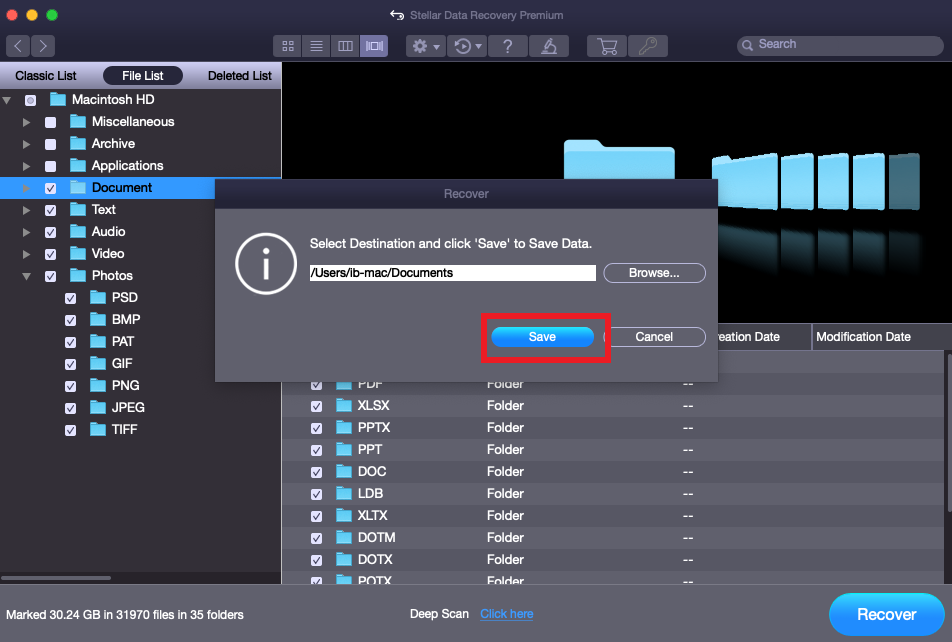The width and height of the screenshot is (952, 642).
Task: Click the key activation icon
Action: (648, 46)
